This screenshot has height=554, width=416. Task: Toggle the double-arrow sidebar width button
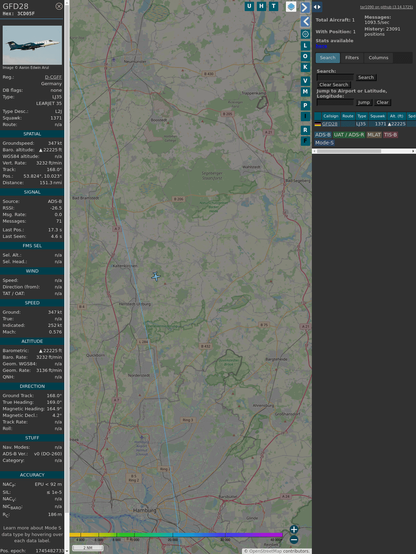click(x=317, y=7)
